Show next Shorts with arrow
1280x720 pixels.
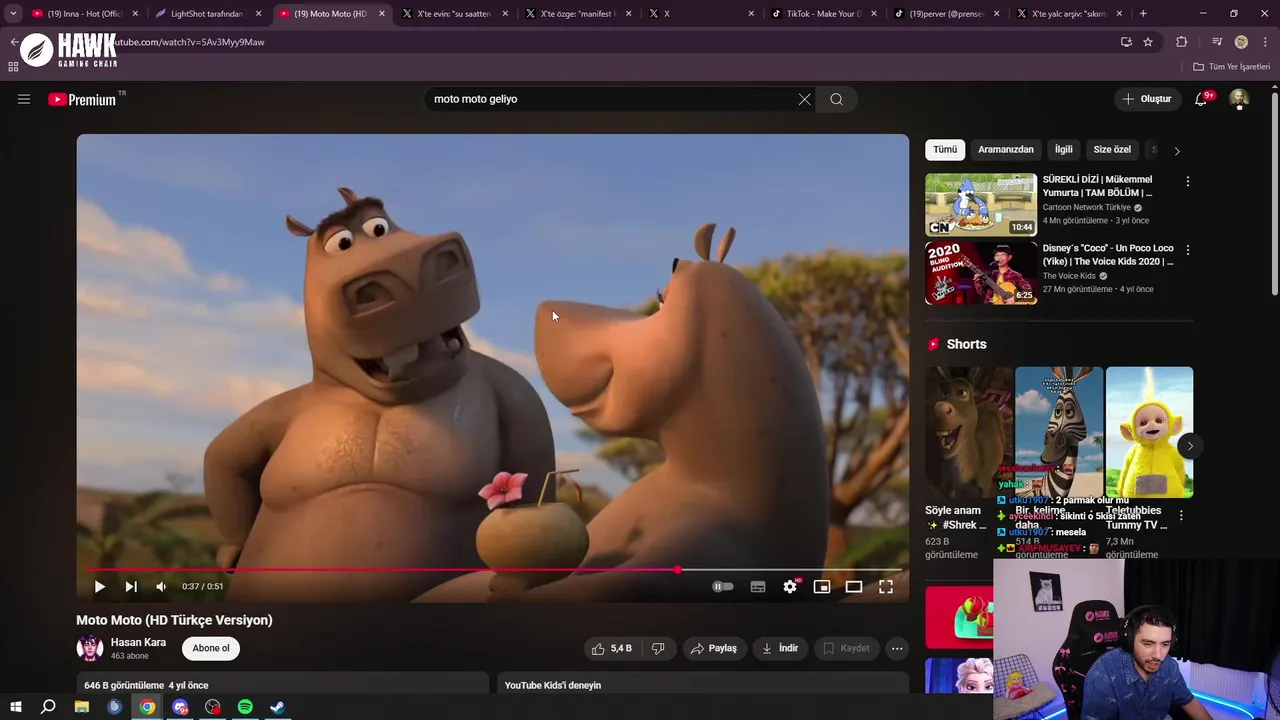pos(1190,446)
